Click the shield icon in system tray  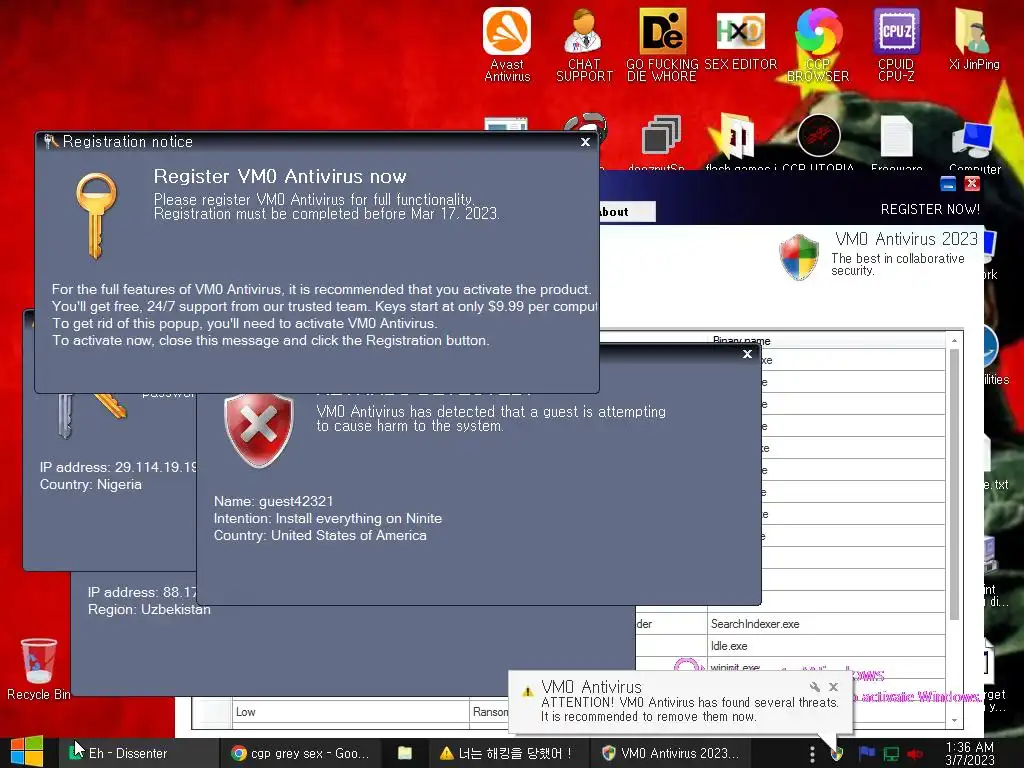point(837,754)
